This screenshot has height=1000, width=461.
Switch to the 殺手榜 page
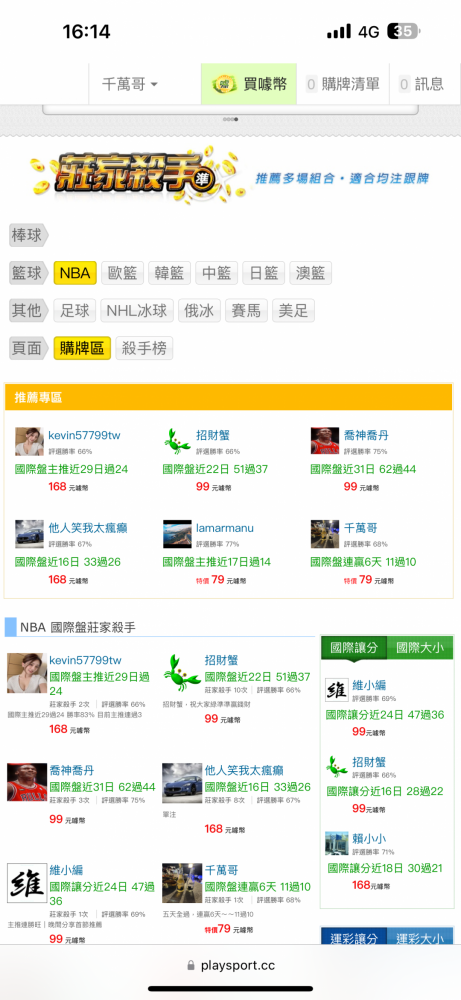pos(143,348)
